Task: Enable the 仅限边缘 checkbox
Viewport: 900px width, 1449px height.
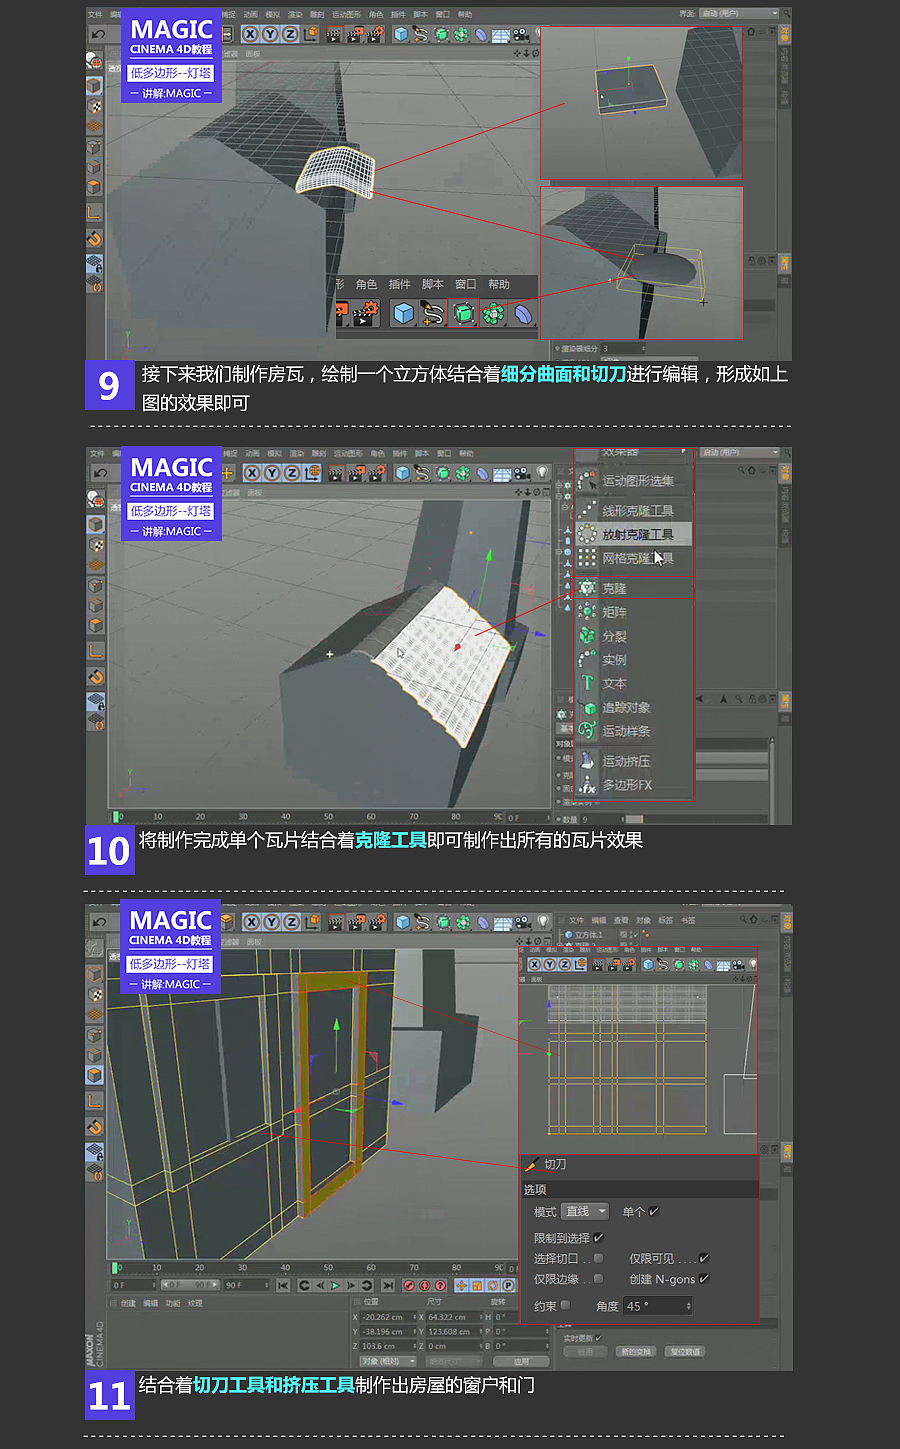Action: point(599,1279)
